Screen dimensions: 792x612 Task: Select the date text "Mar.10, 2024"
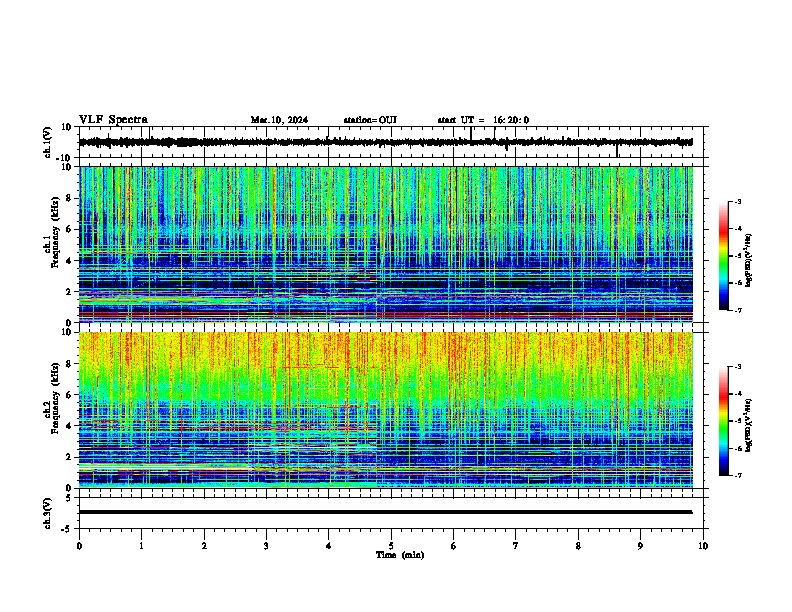point(279,120)
